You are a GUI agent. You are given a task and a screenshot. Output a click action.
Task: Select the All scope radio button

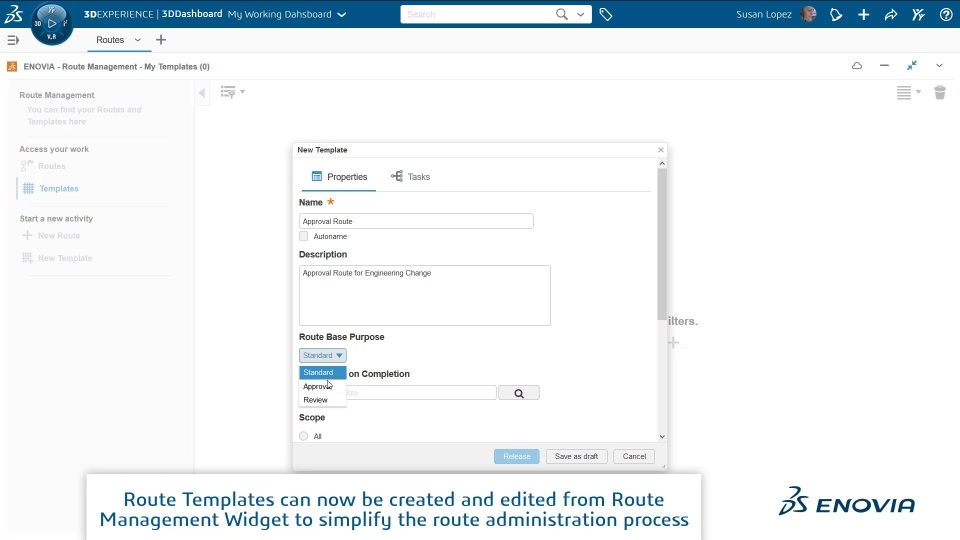tap(304, 437)
